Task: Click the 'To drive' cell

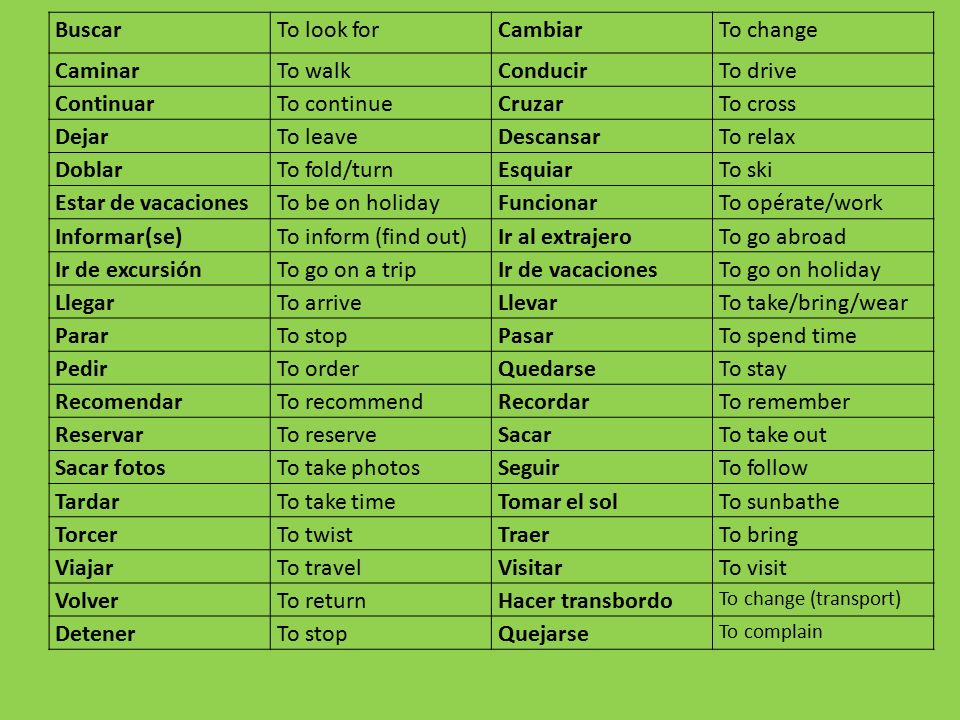Action: (x=823, y=70)
